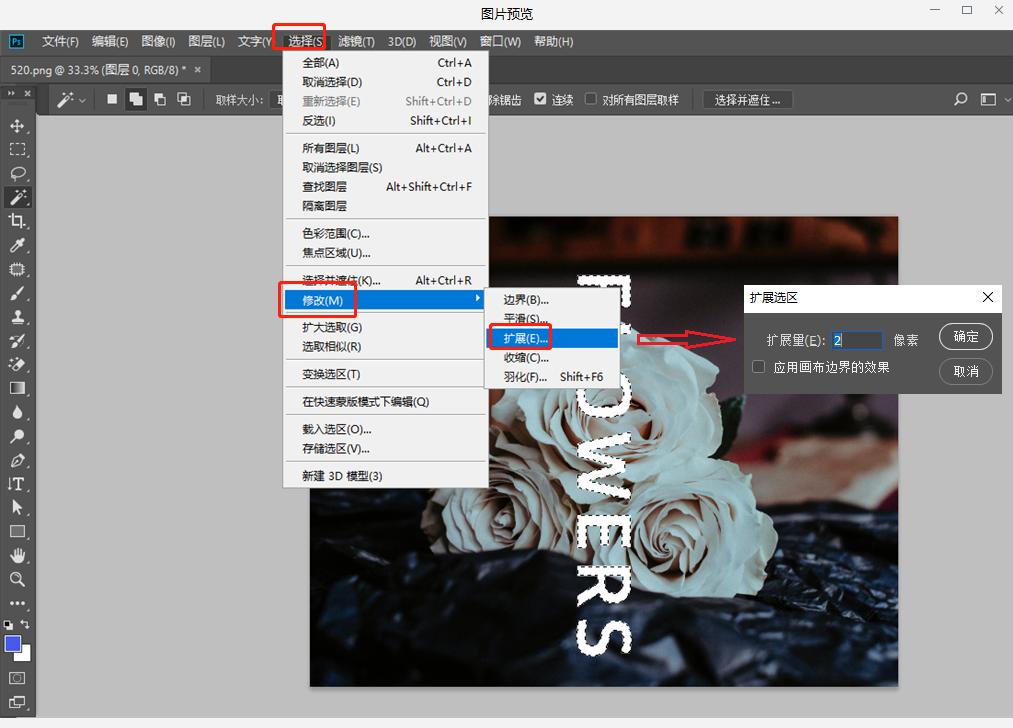
Task: Click the 确定 button in 扩展选区 dialog
Action: pos(964,336)
